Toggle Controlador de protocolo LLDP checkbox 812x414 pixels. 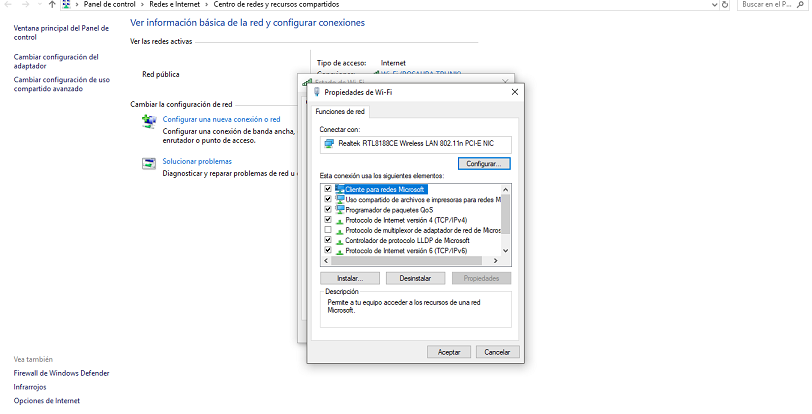point(328,240)
